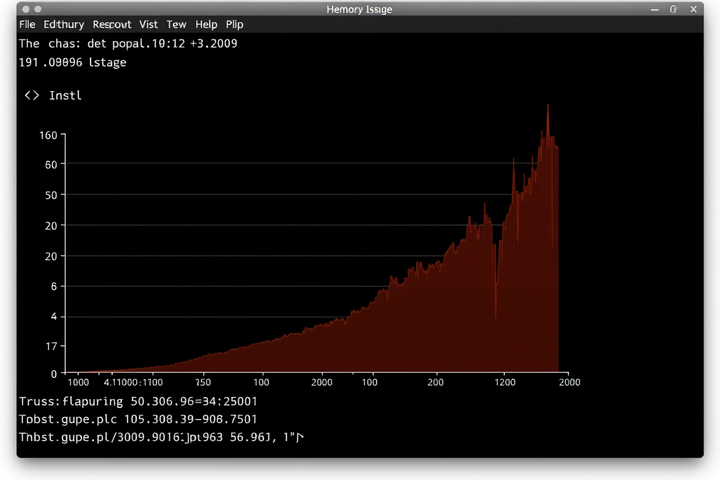The width and height of the screenshot is (720, 480).
Task: Click the line starting 'Truss:flapuring'
Action: click(138, 401)
